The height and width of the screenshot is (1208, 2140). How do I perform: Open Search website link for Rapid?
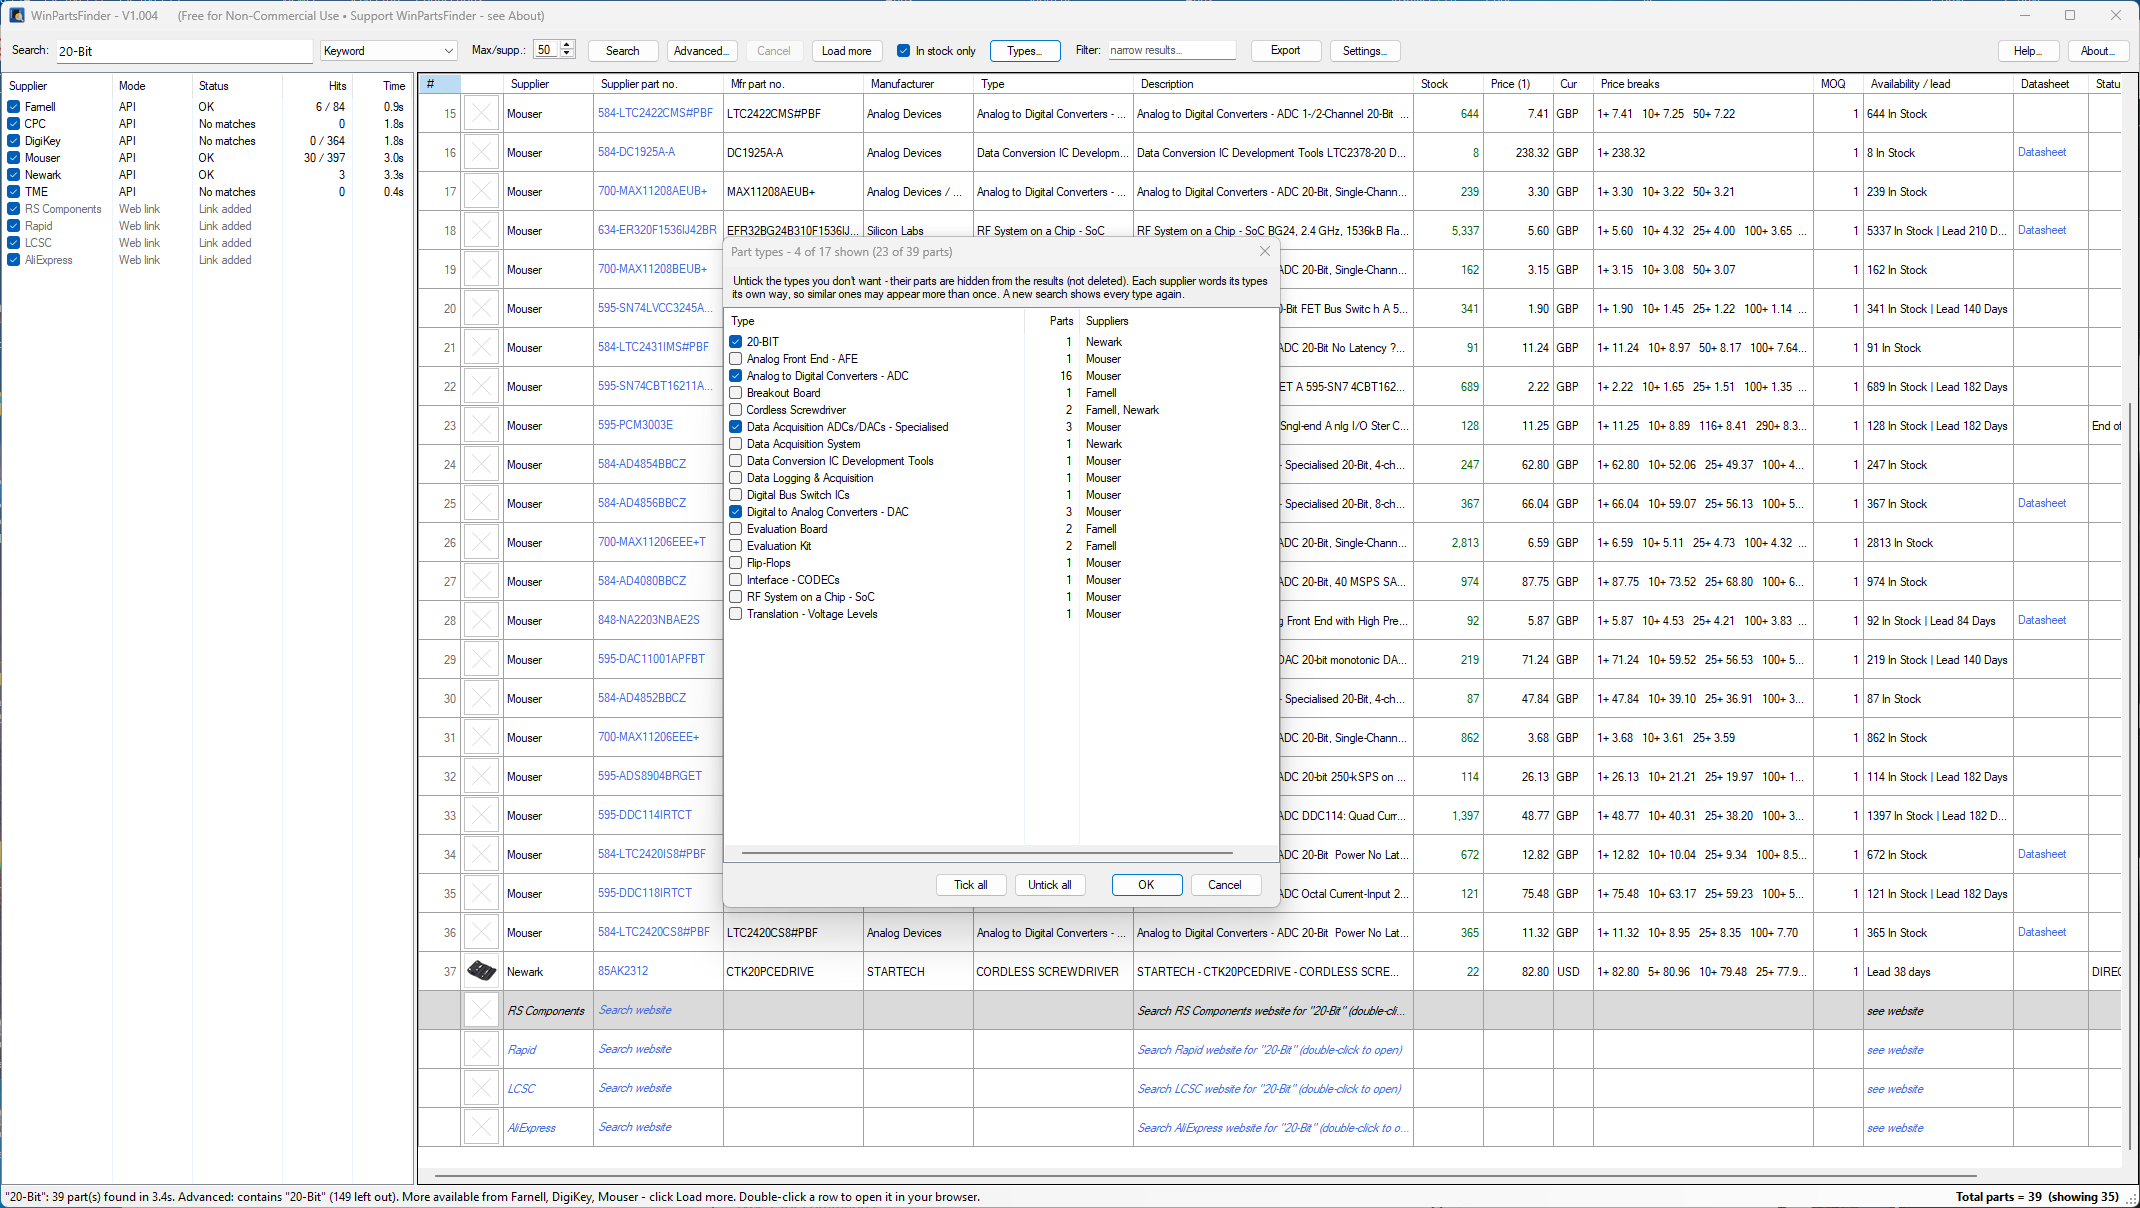pyautogui.click(x=635, y=1049)
